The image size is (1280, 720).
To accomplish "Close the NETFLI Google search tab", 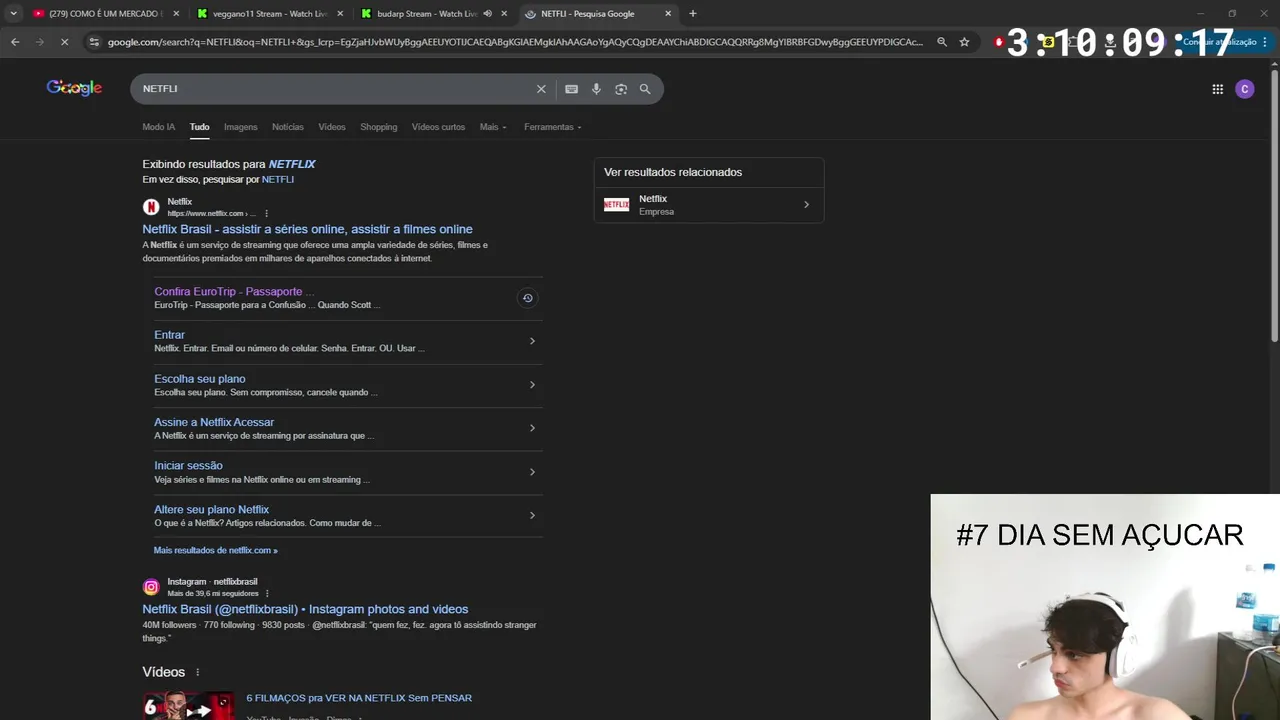I will [x=668, y=14].
